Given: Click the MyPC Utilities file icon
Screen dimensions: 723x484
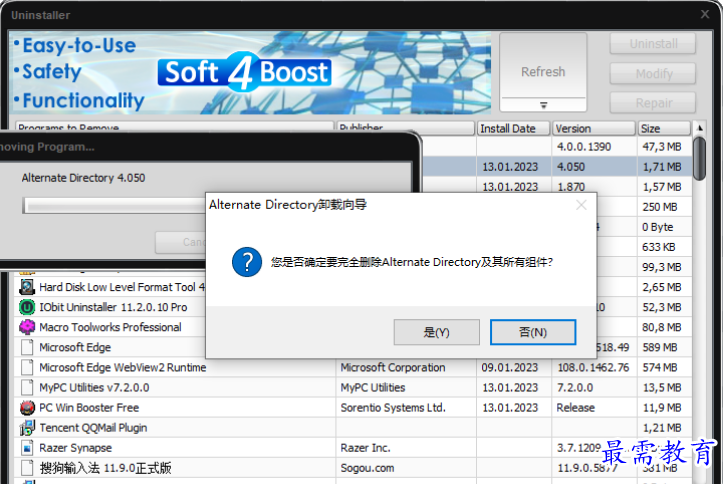Looking at the screenshot, I should [x=27, y=387].
